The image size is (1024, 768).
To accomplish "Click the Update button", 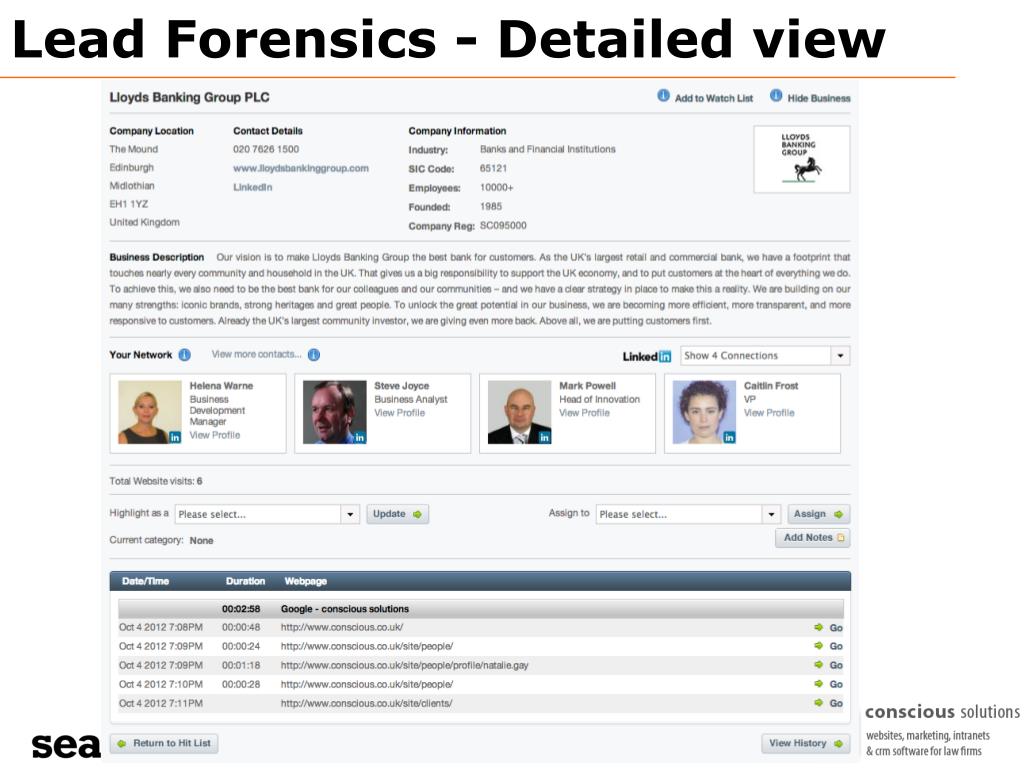I will point(397,514).
